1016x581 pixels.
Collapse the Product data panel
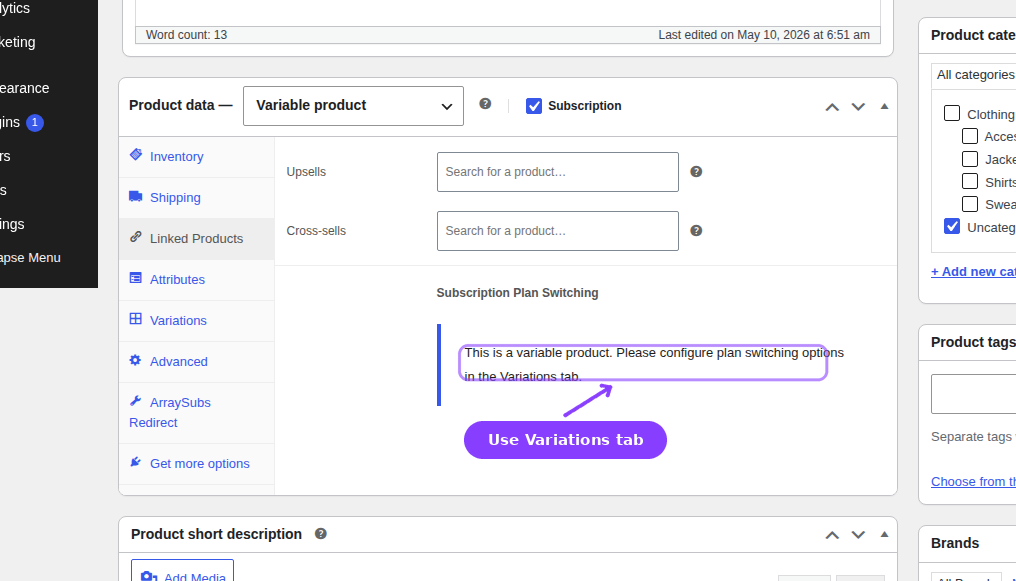pyautogui.click(x=884, y=106)
